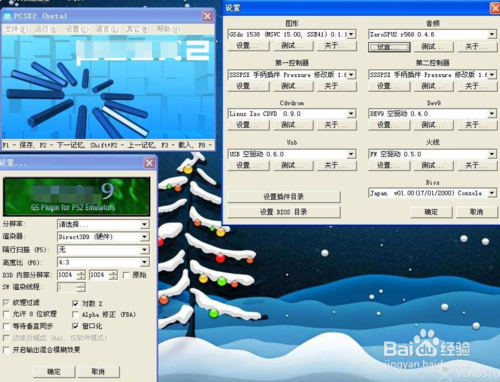Click the 设置插件目录 button
Viewport: 500px width, 382px height.
[284, 197]
